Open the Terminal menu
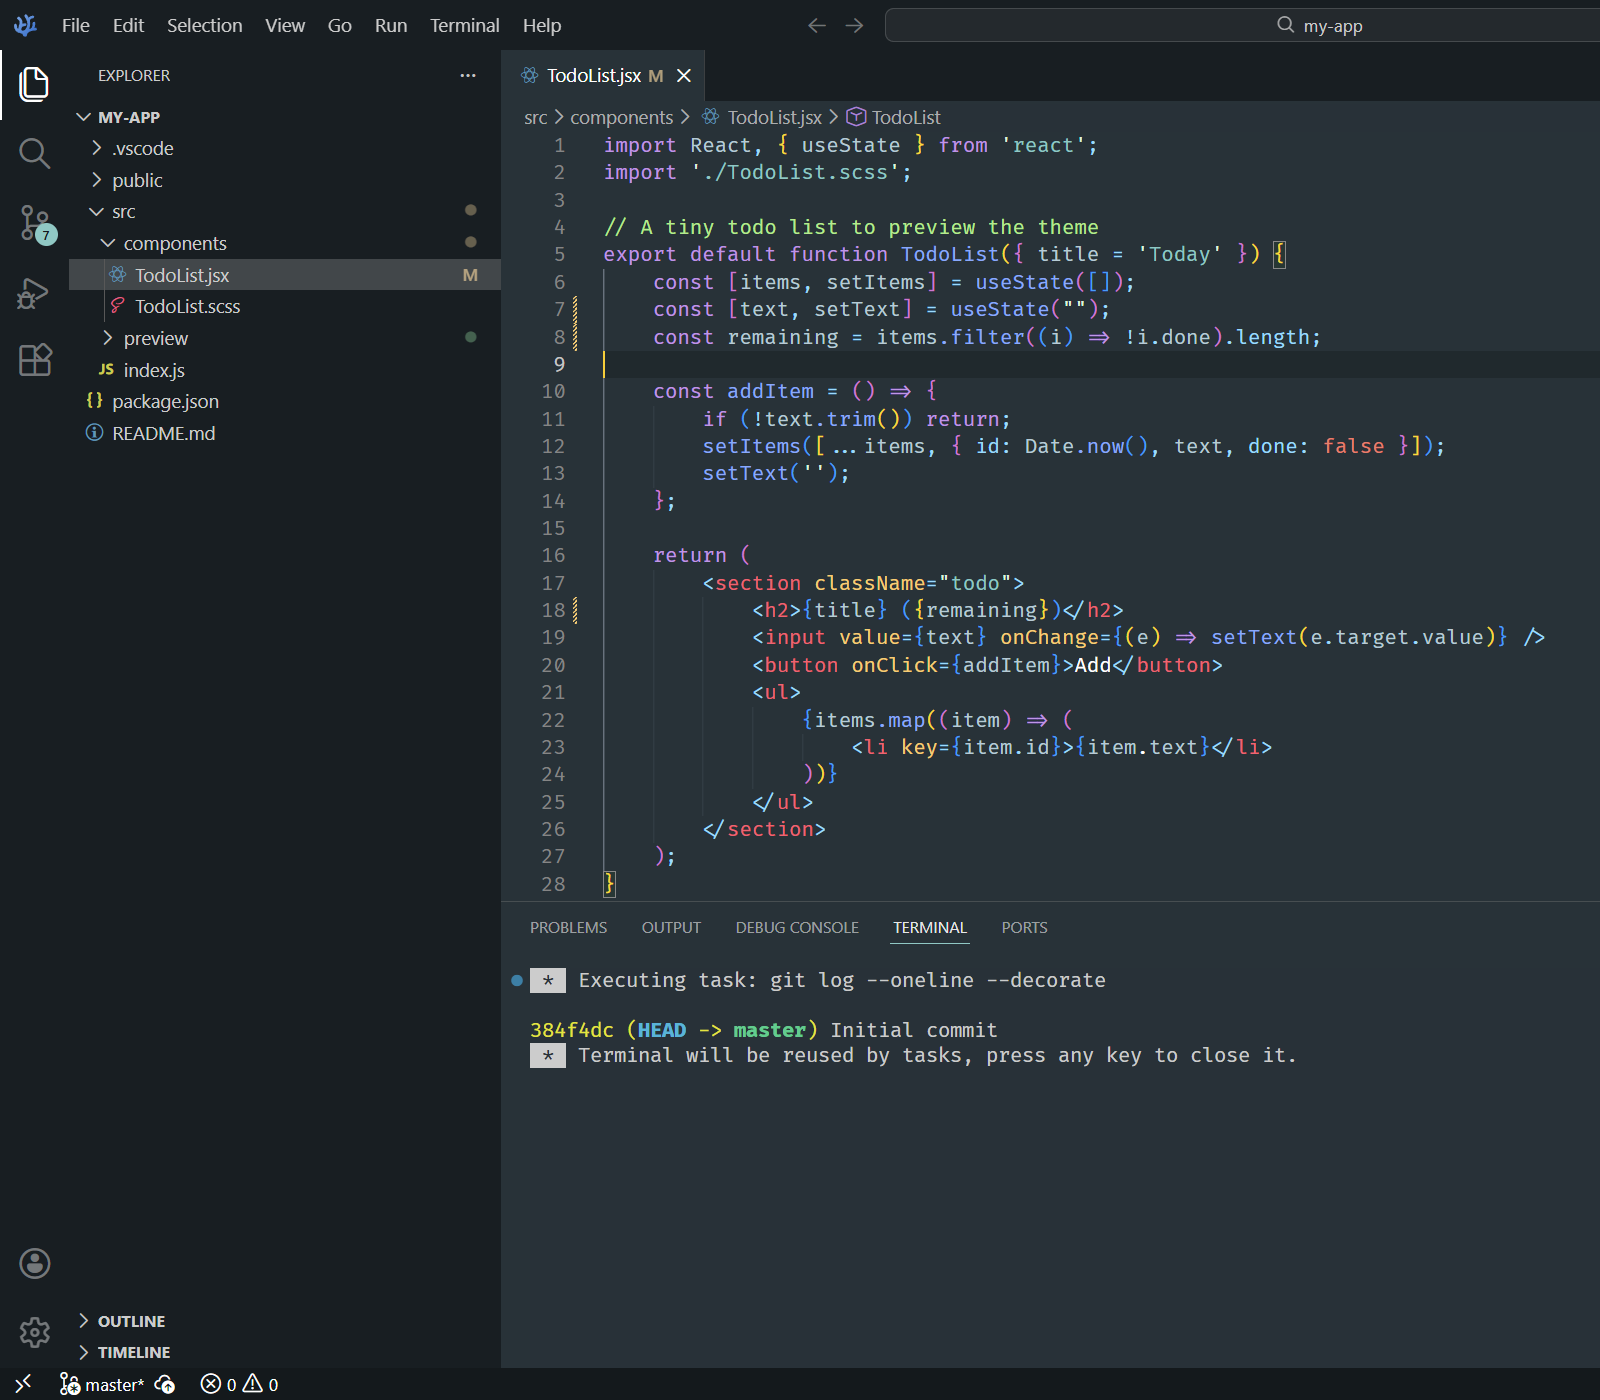This screenshot has width=1600, height=1400. pos(464,25)
